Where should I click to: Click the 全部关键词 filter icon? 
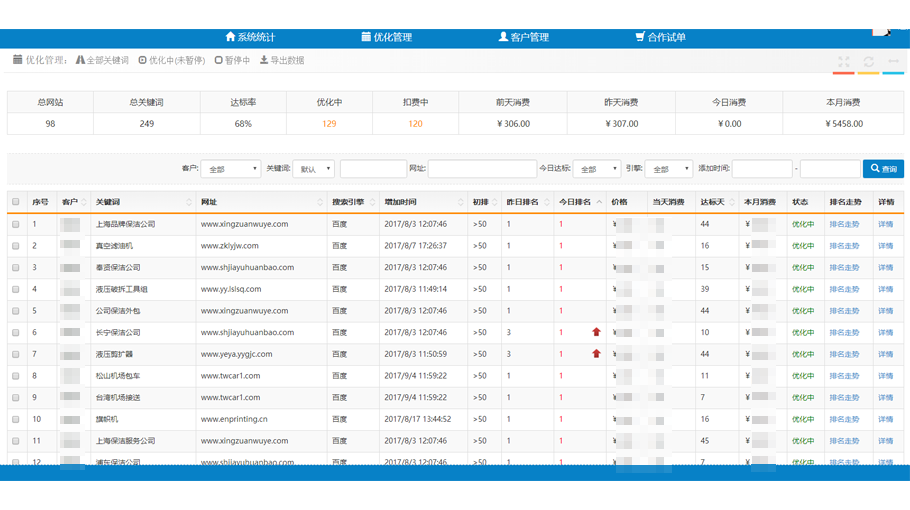coord(80,60)
